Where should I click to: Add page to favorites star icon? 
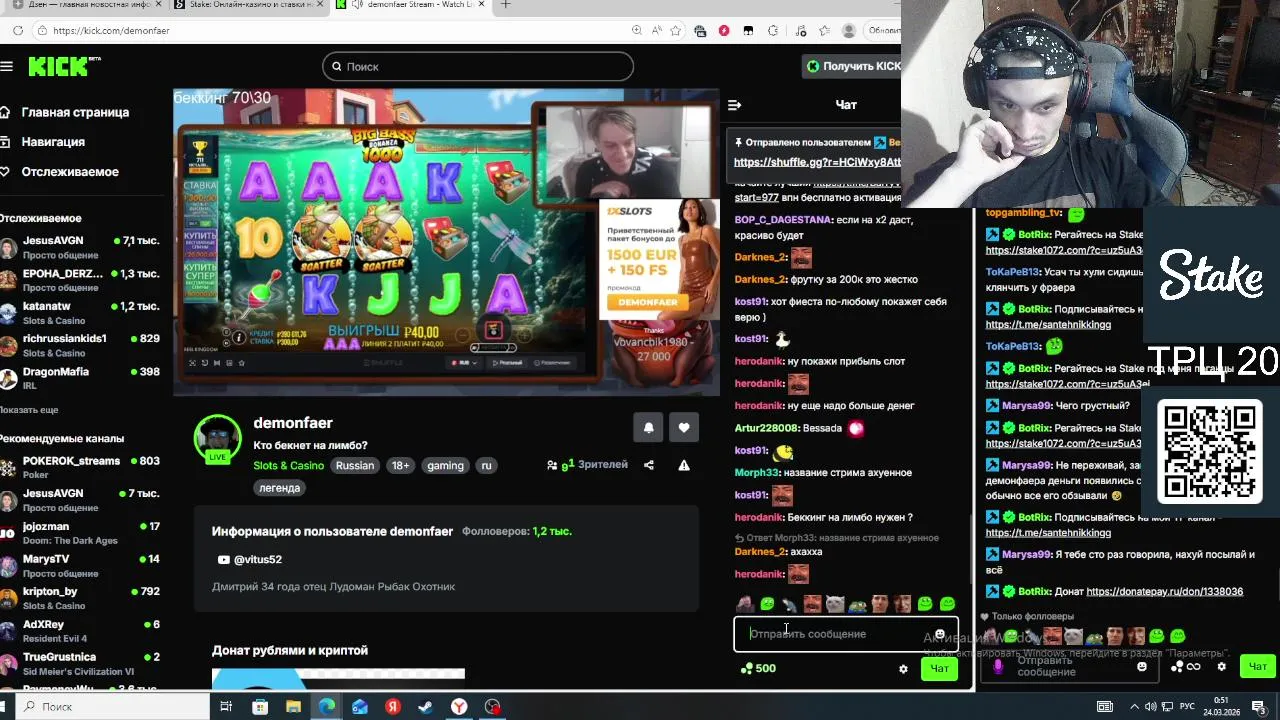(x=678, y=31)
